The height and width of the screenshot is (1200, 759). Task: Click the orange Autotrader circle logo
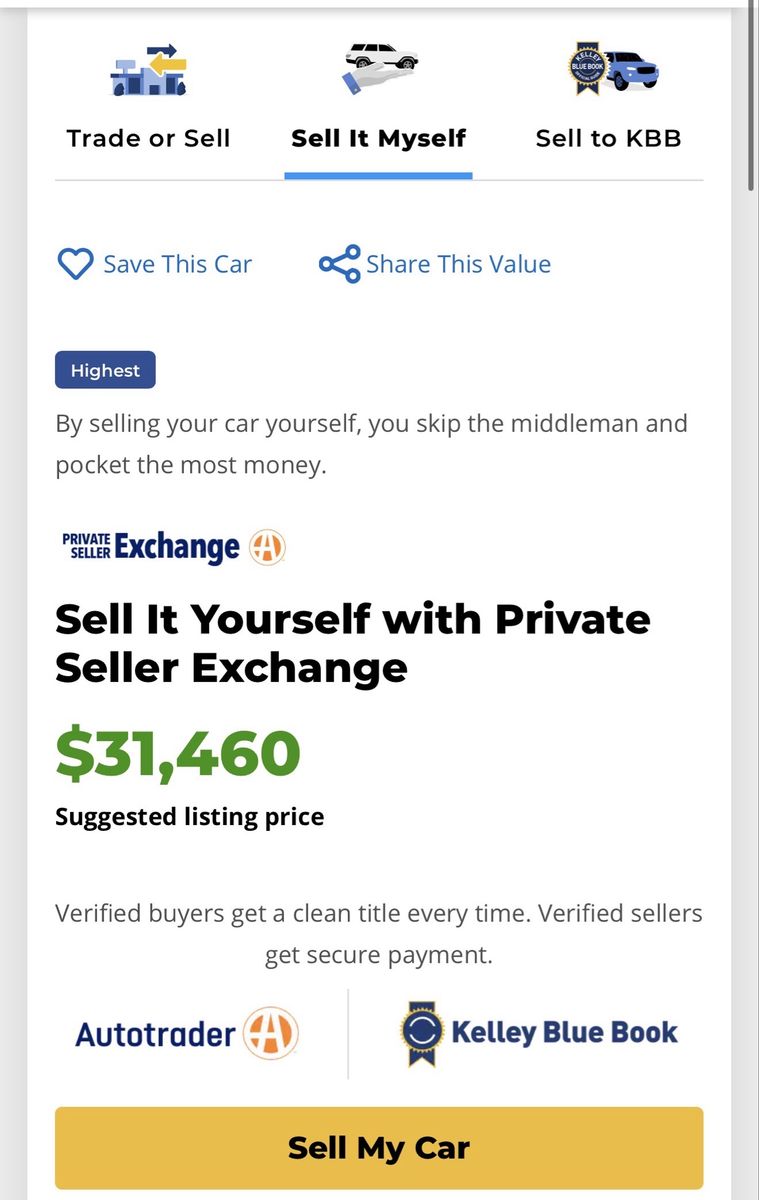[x=272, y=1033]
